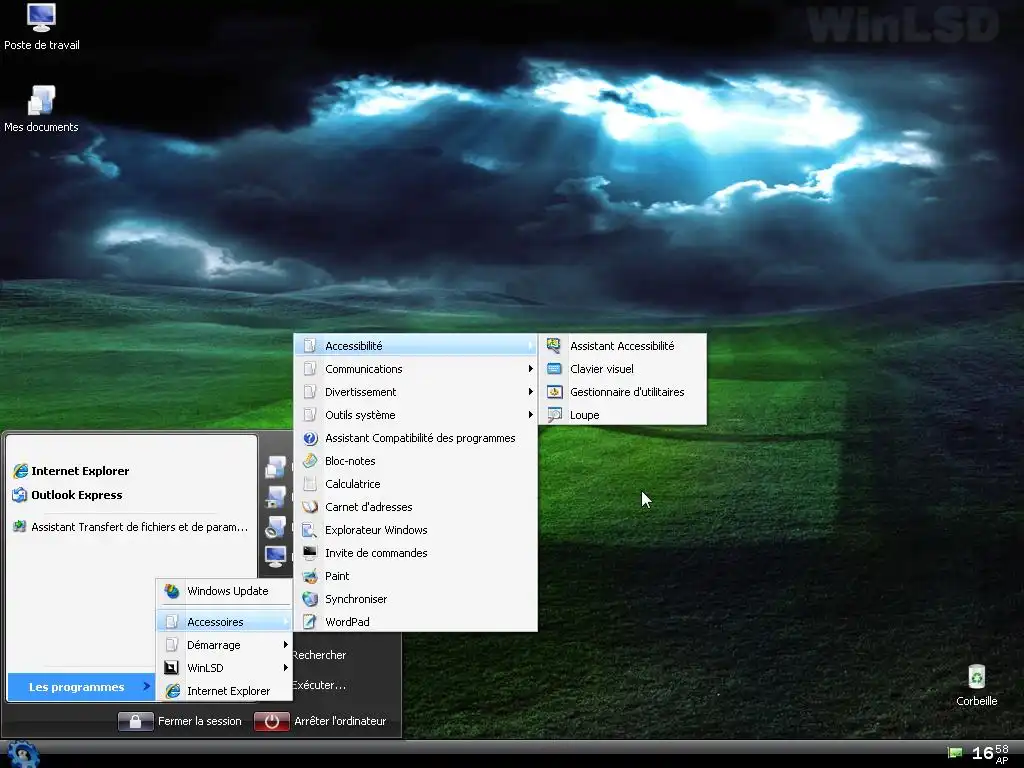
Task: Click the Paint palette icon
Action: click(310, 576)
